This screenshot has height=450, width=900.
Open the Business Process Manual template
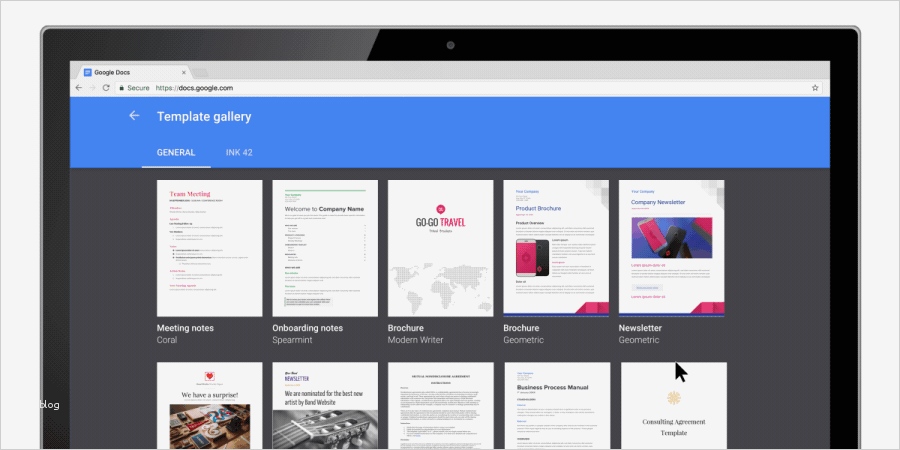(x=557, y=406)
